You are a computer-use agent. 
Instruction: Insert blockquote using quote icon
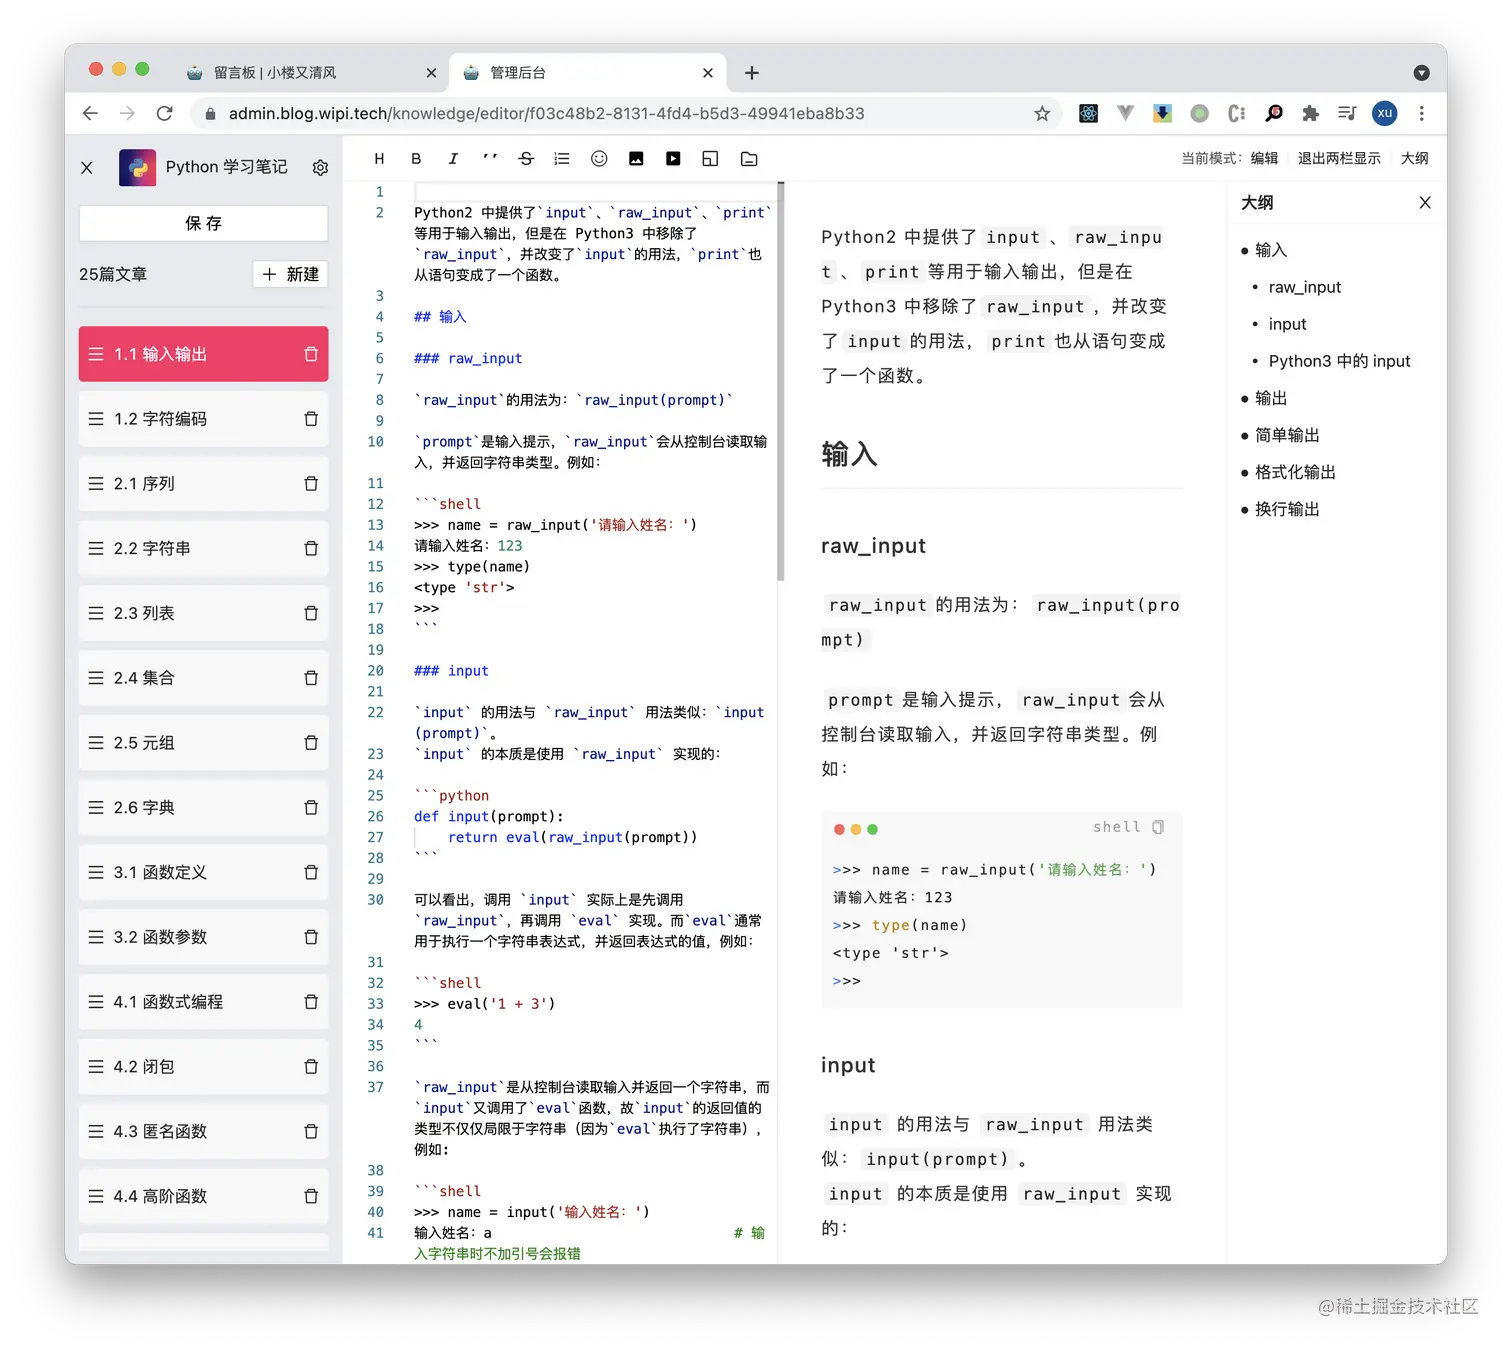pyautogui.click(x=490, y=159)
